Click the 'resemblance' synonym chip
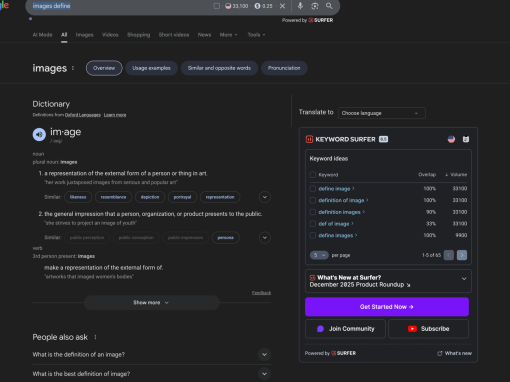The image size is (510, 382). [113, 197]
